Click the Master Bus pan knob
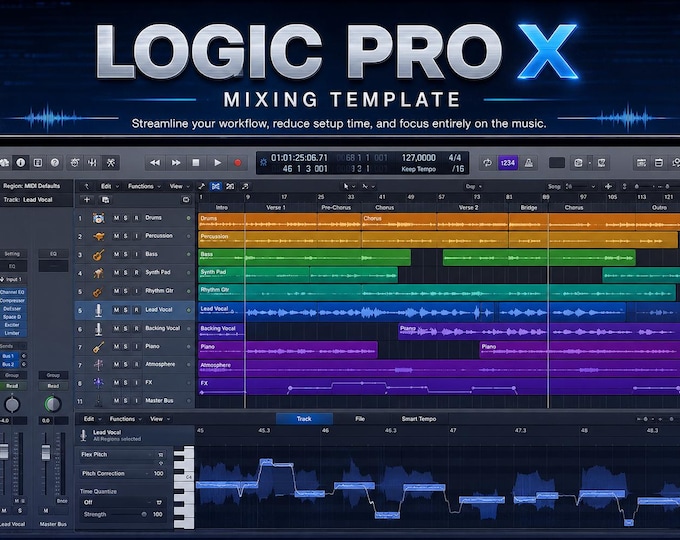 53,404
